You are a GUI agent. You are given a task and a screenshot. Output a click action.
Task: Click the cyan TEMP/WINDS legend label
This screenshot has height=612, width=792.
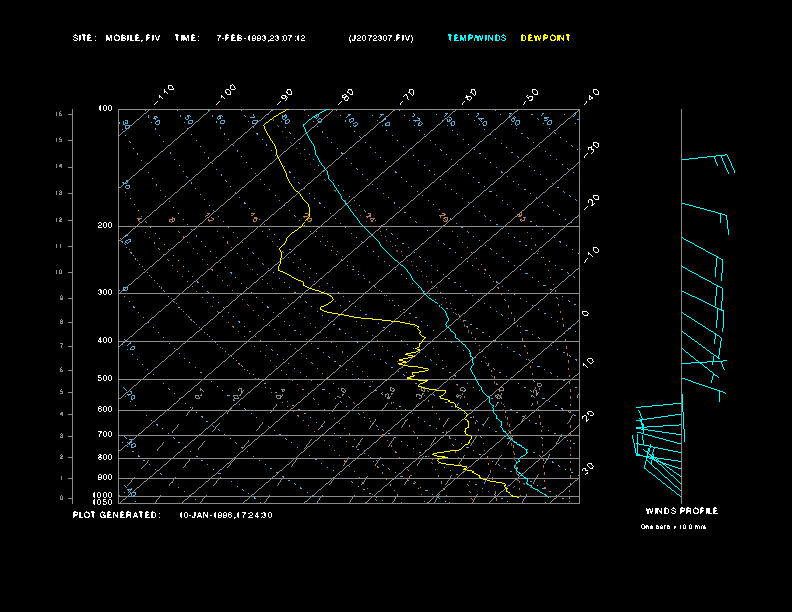pos(477,38)
